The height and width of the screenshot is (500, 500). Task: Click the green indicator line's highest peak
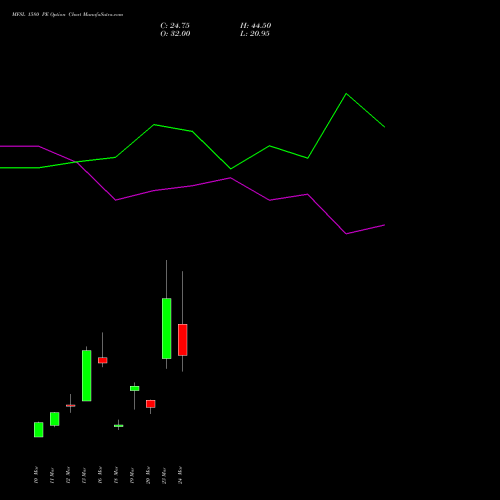click(x=346, y=94)
